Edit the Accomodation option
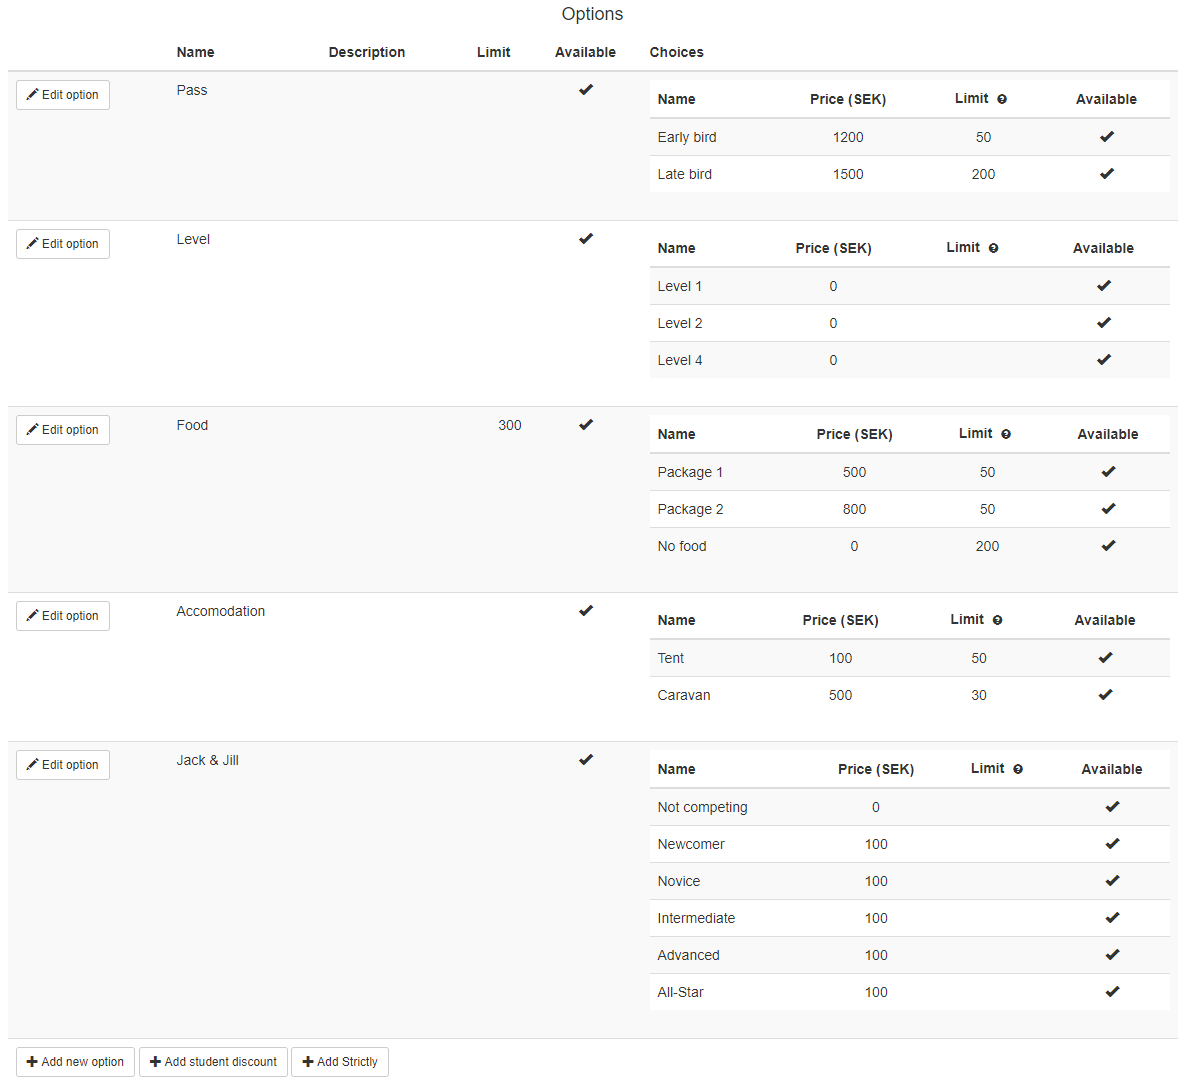This screenshot has width=1180, height=1088. [x=63, y=616]
